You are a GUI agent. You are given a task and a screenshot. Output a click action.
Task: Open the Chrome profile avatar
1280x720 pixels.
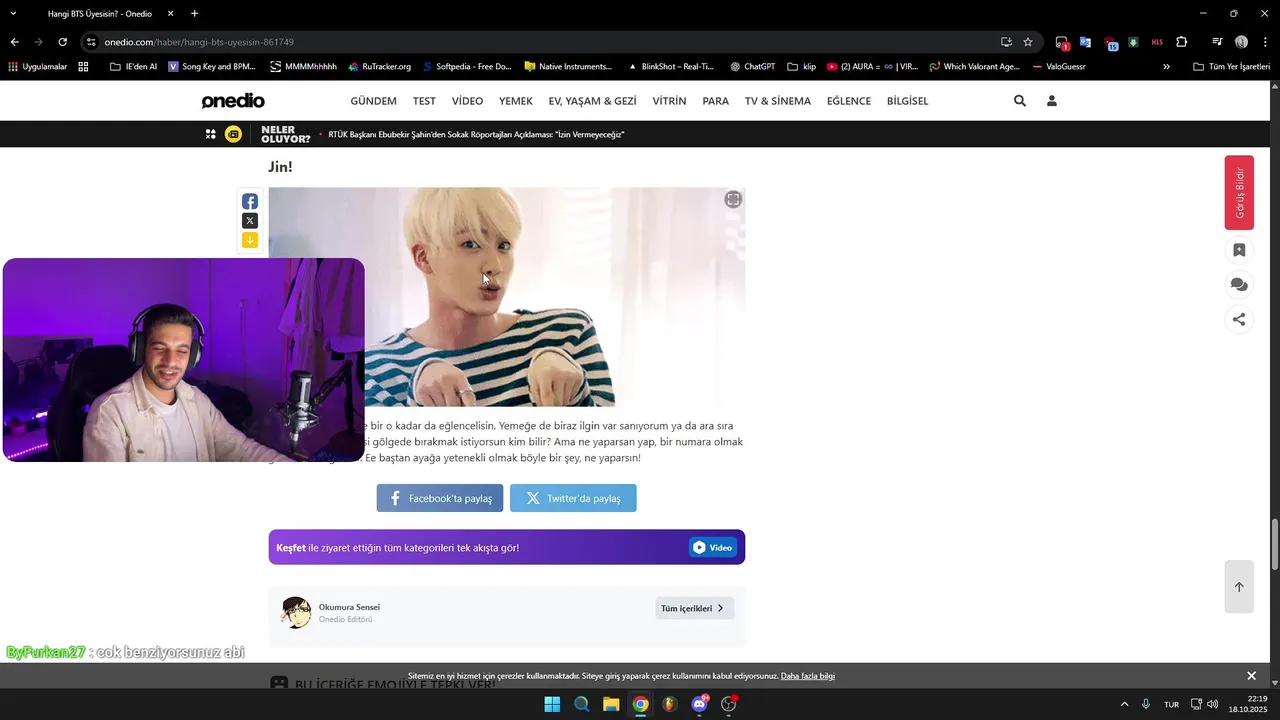(1241, 42)
